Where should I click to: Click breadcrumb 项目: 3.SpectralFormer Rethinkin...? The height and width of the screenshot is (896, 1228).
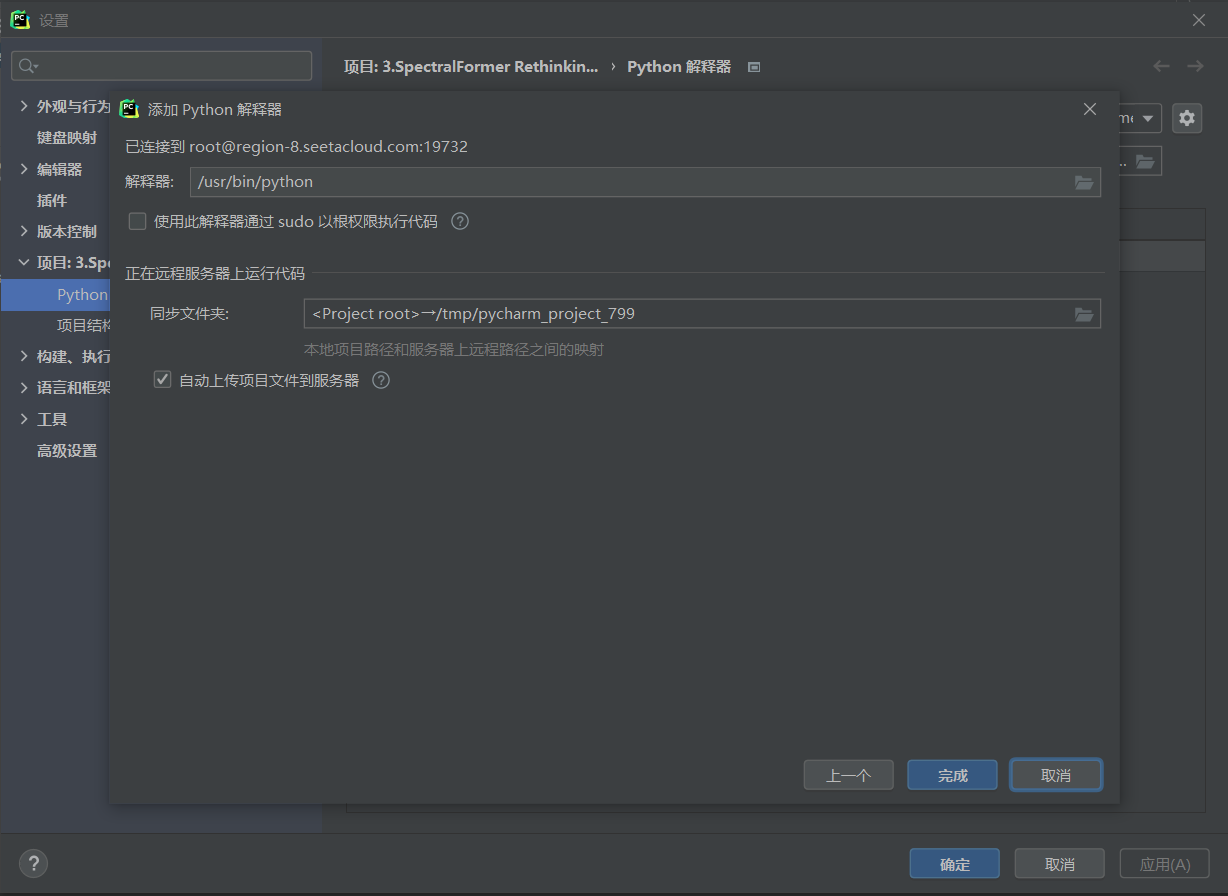click(471, 67)
